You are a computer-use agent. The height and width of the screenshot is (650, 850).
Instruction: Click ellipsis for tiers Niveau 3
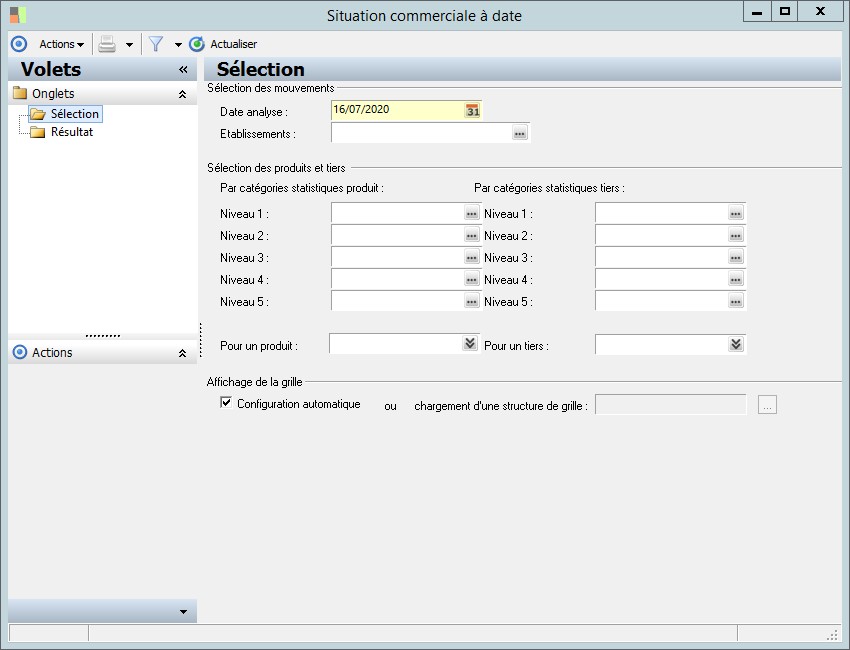pos(735,258)
